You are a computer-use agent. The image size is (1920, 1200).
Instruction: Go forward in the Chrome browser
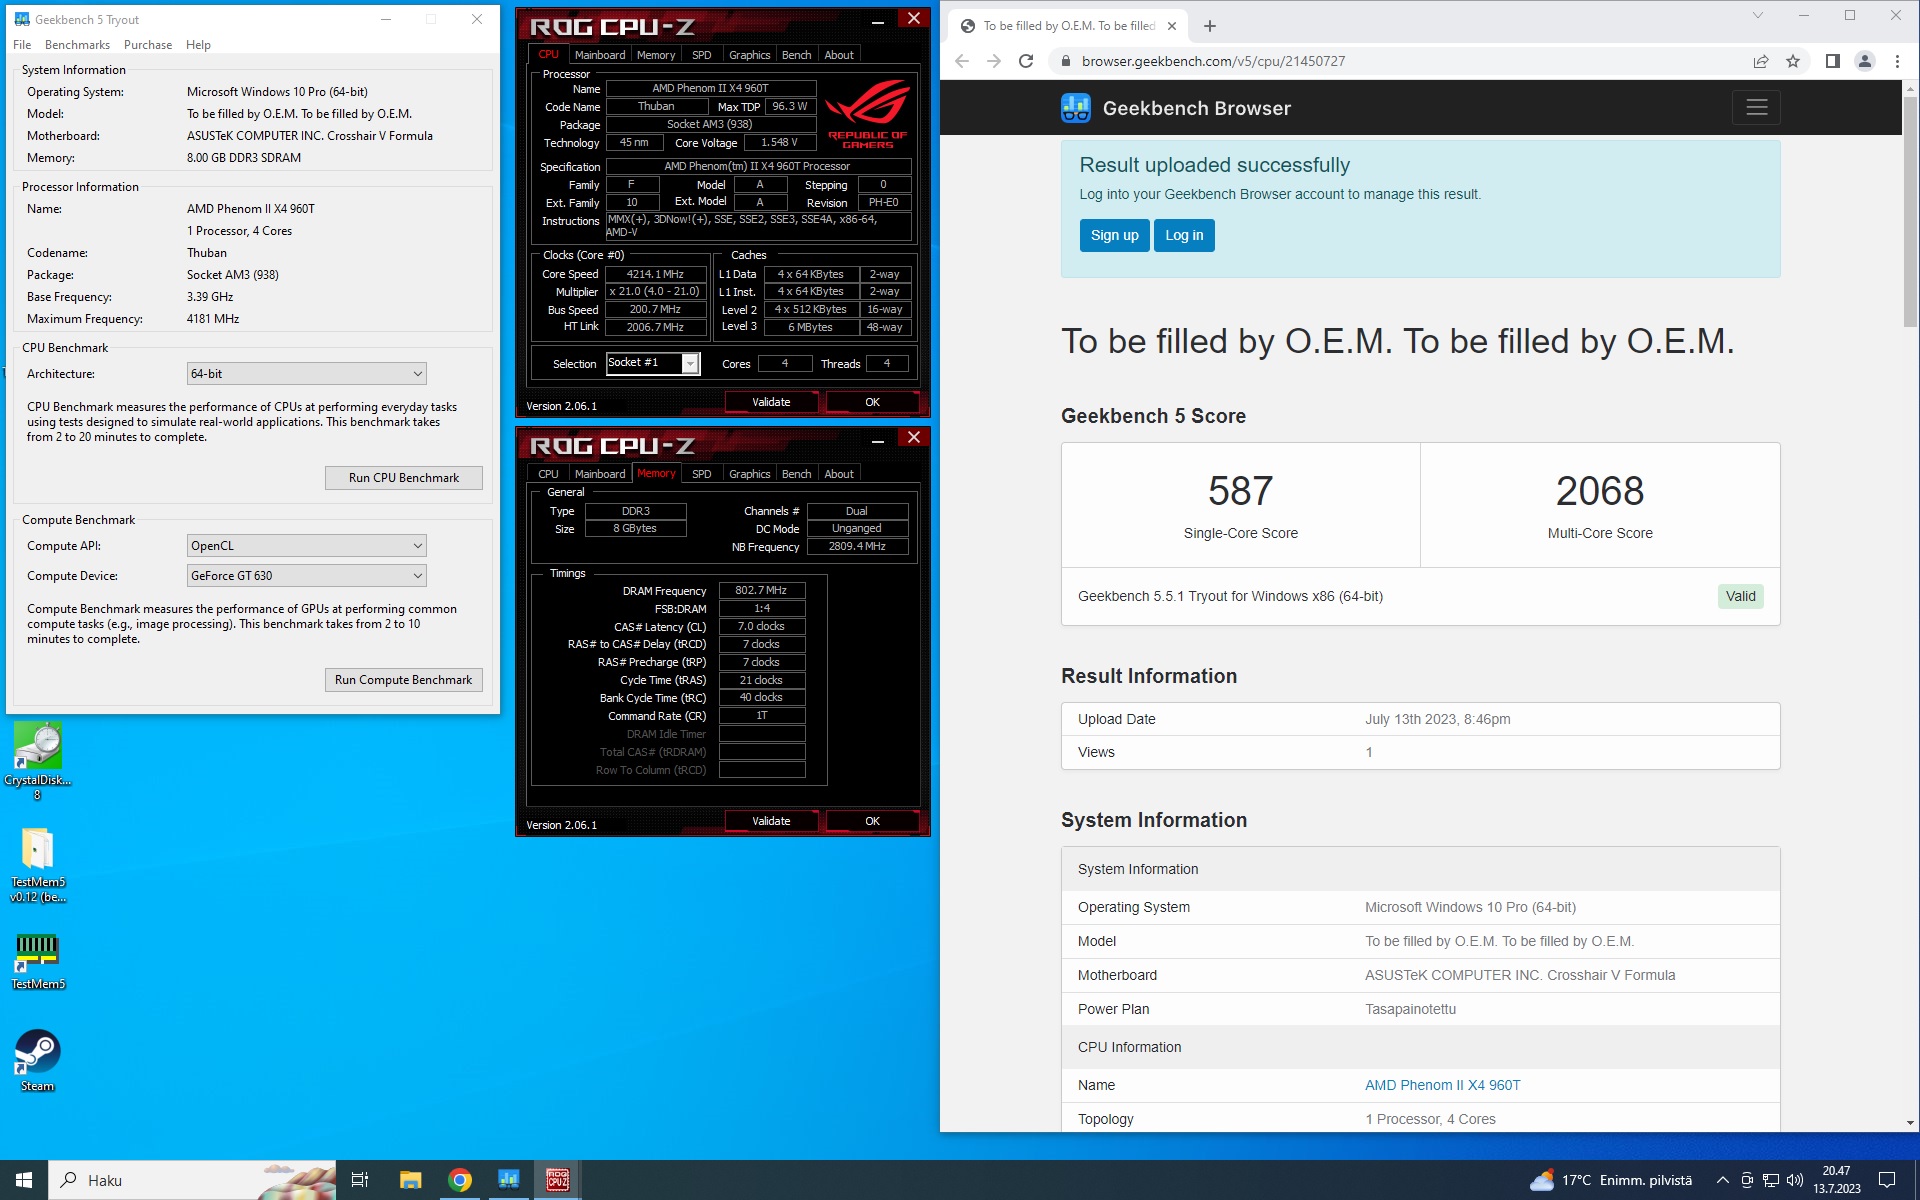point(994,61)
